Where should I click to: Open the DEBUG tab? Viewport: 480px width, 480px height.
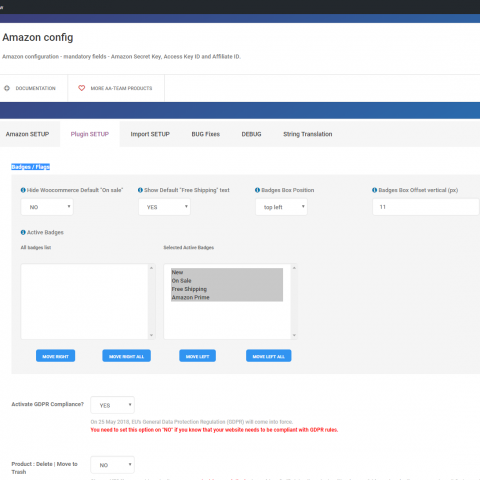point(251,134)
